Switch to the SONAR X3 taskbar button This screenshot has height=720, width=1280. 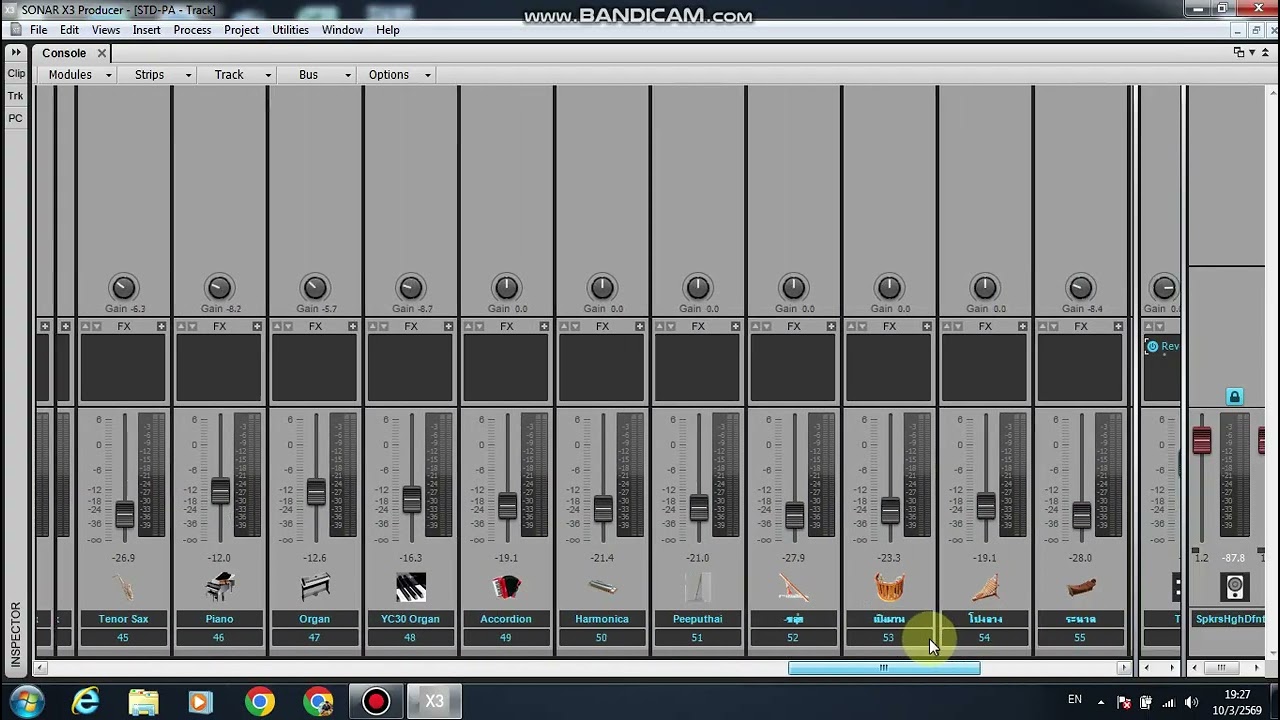coord(434,702)
